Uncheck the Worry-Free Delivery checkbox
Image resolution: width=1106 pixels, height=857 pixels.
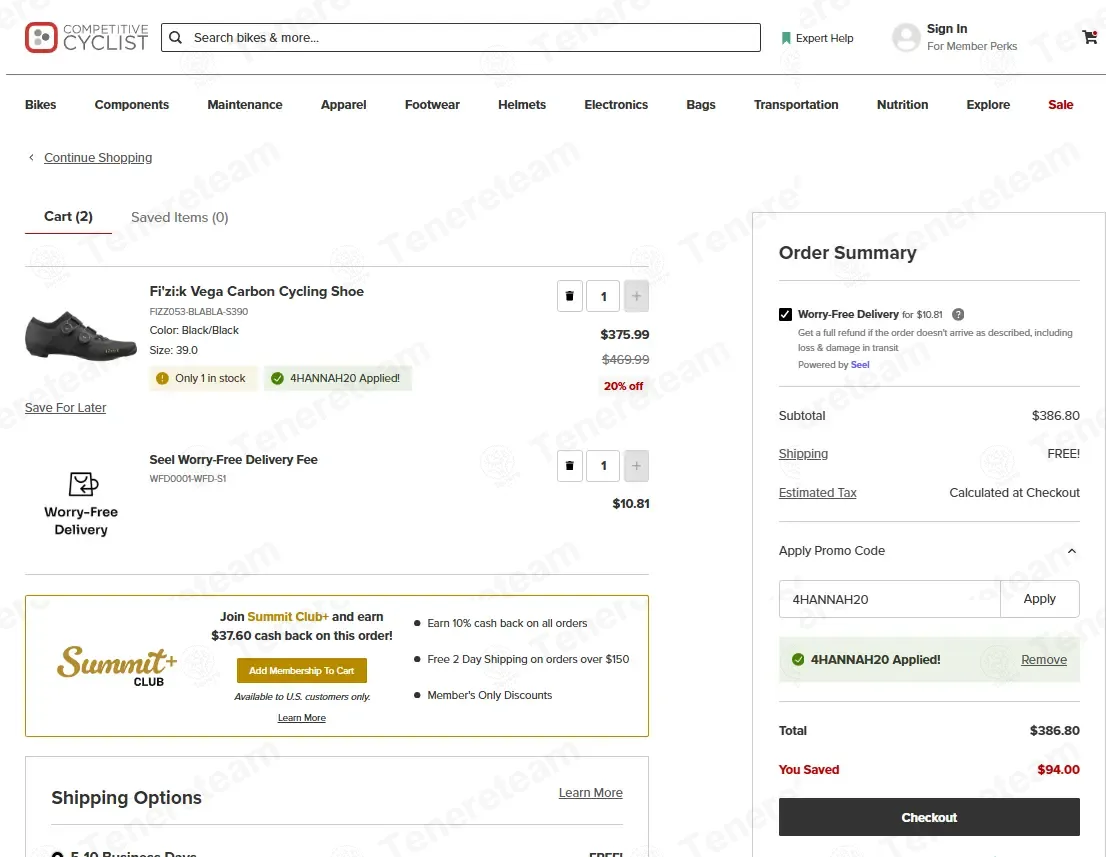pos(785,314)
